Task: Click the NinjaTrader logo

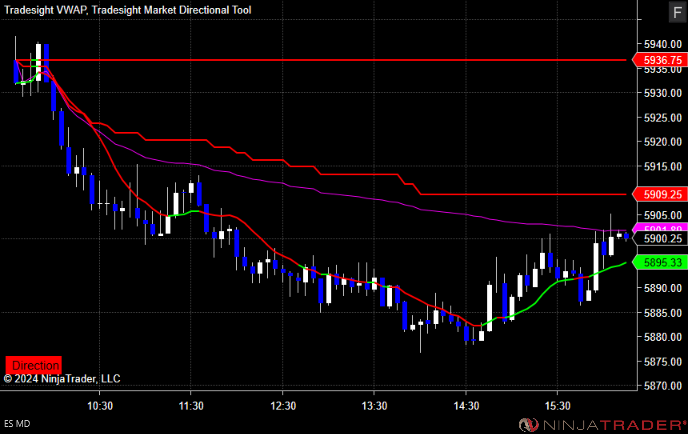Action: click(x=602, y=425)
